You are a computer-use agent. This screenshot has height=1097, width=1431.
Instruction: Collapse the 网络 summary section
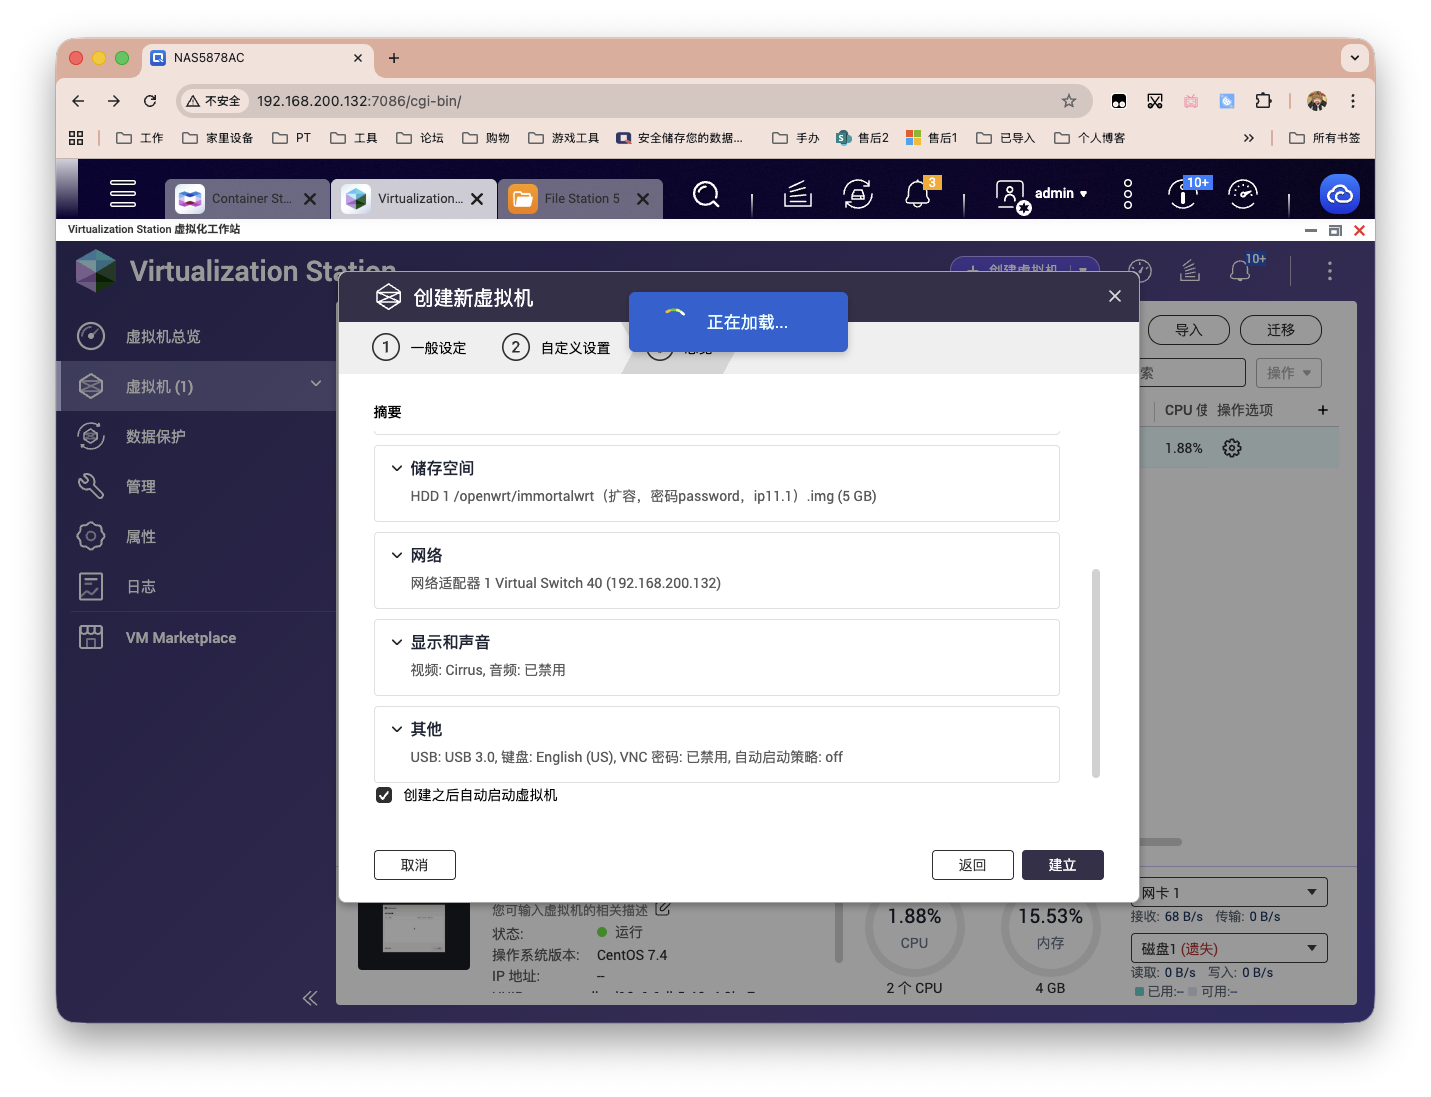pyautogui.click(x=396, y=554)
